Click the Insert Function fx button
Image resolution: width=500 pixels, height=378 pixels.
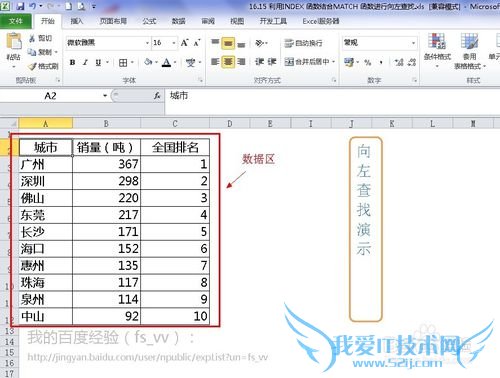click(x=157, y=96)
